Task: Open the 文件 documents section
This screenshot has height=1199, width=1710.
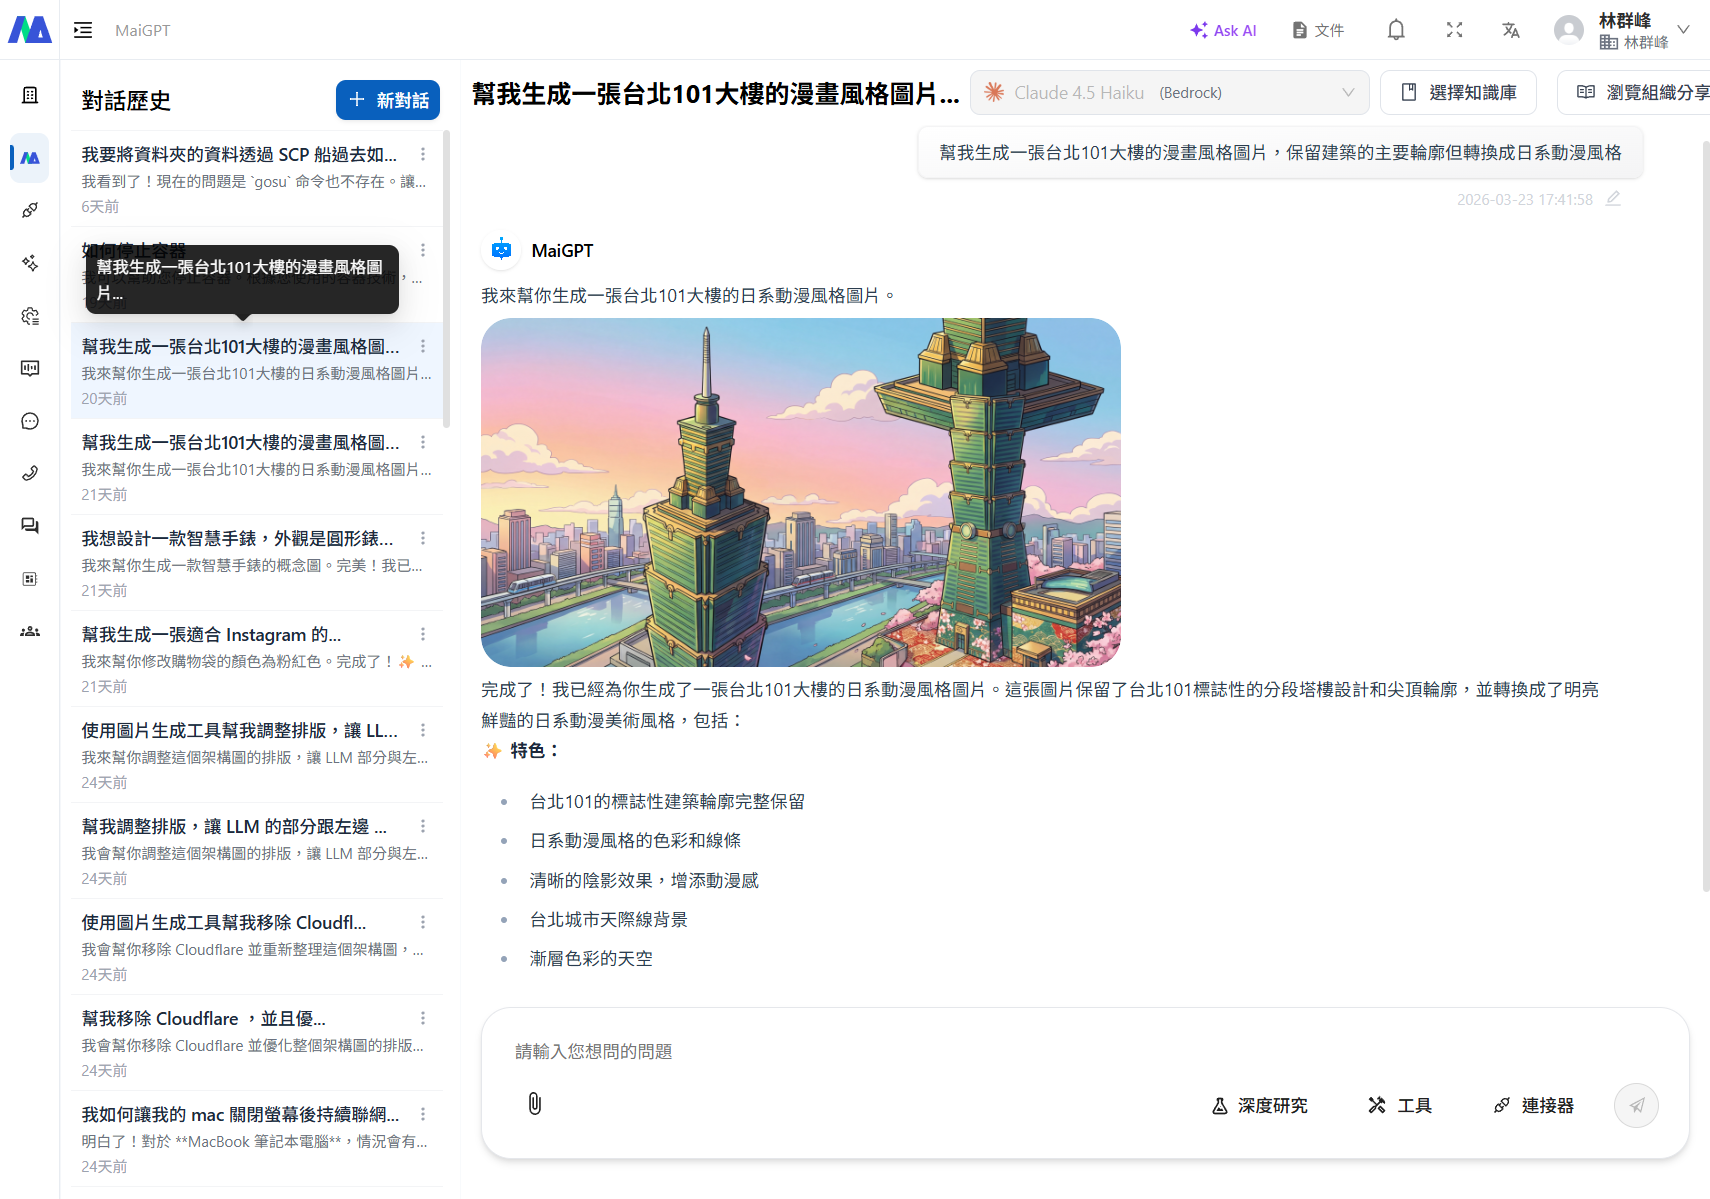Action: [1318, 30]
